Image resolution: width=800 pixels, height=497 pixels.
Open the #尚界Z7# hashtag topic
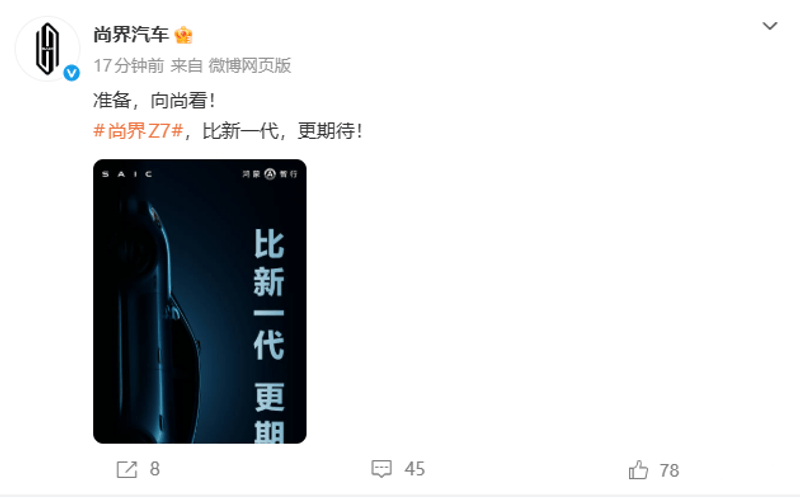click(138, 131)
